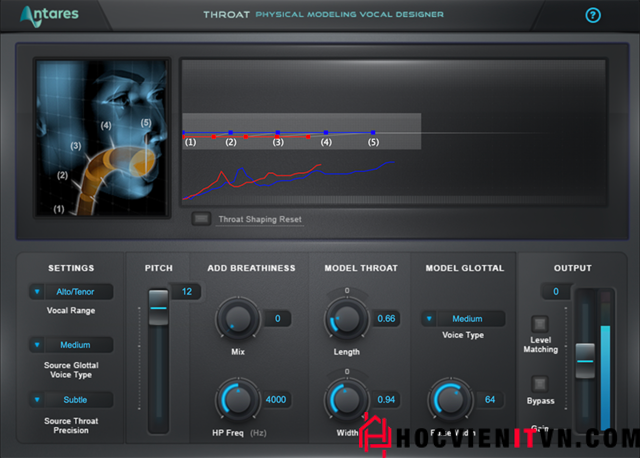The width and height of the screenshot is (640, 458).
Task: Click throat point (1) on face image
Action: pyautogui.click(x=59, y=209)
